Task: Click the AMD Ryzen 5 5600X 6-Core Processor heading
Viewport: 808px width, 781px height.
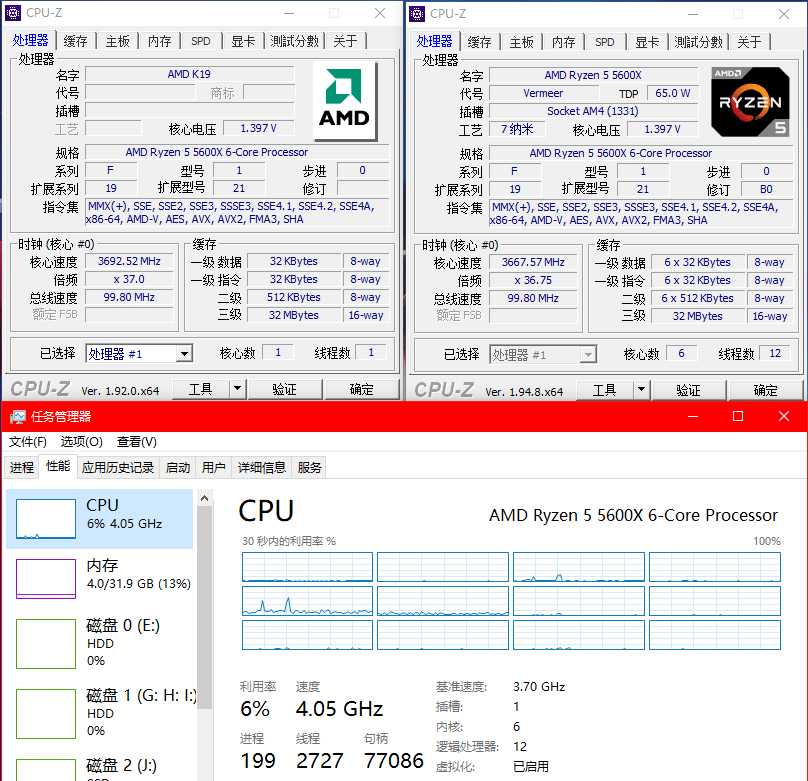Action: coord(633,515)
